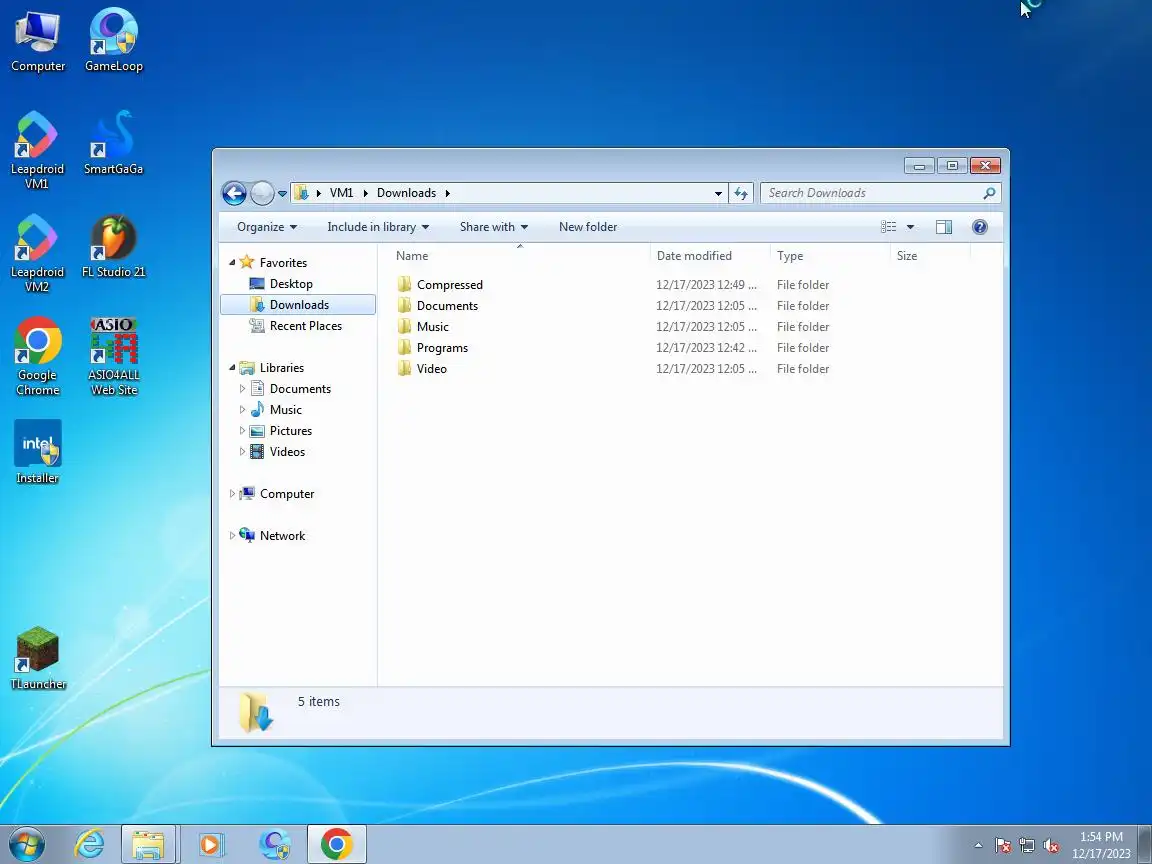Select Videos library in navigation pane
The height and width of the screenshot is (864, 1152).
click(287, 452)
